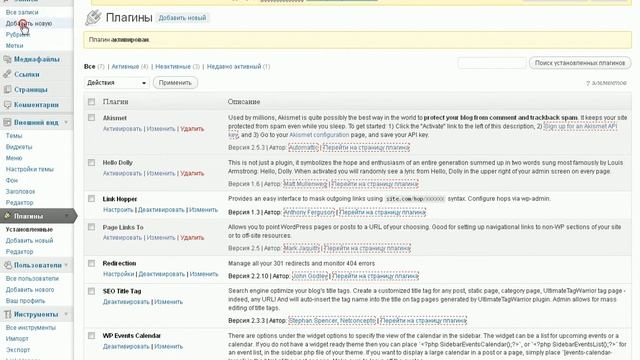
Task: Deactivate the Redirection plugin
Action: (162, 274)
